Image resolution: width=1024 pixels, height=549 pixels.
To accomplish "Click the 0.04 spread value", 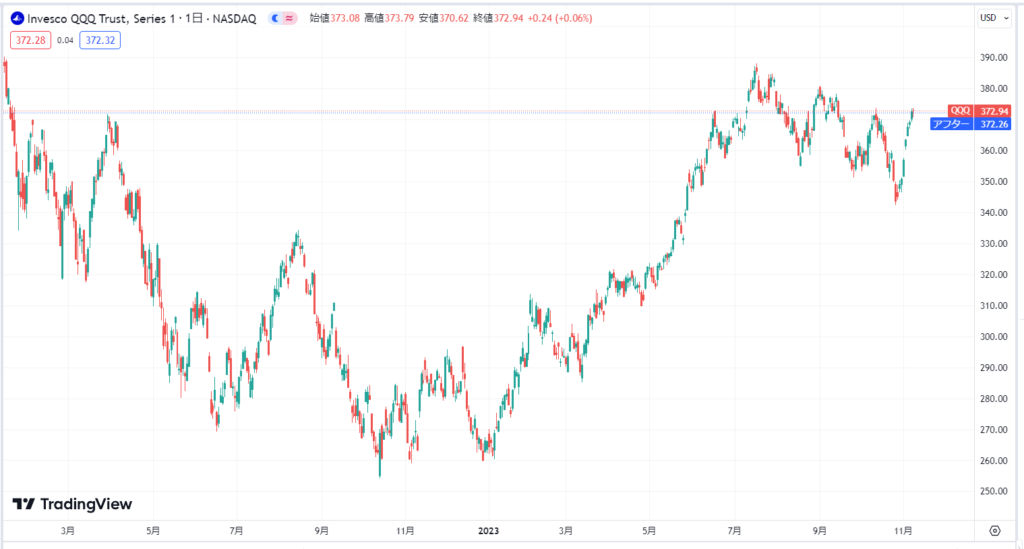I will 65,40.
